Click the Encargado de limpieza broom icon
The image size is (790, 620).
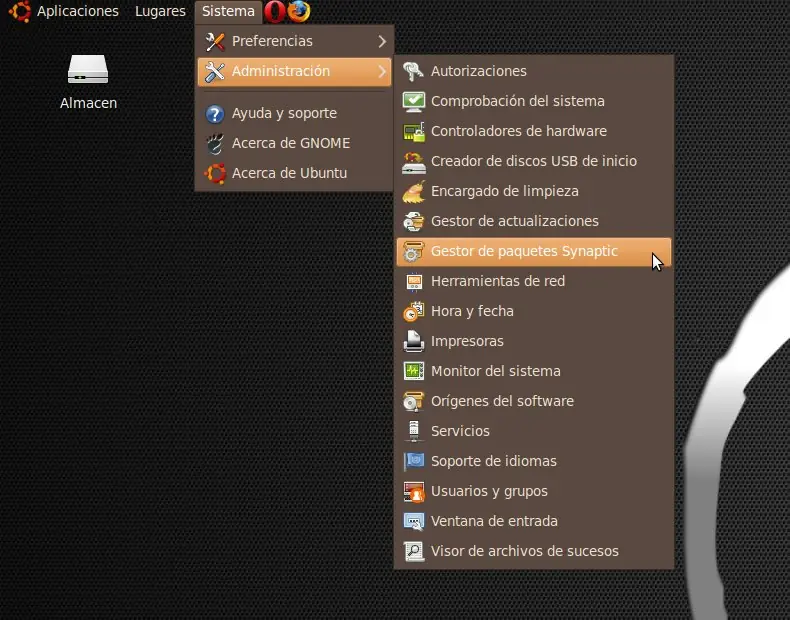(x=414, y=192)
